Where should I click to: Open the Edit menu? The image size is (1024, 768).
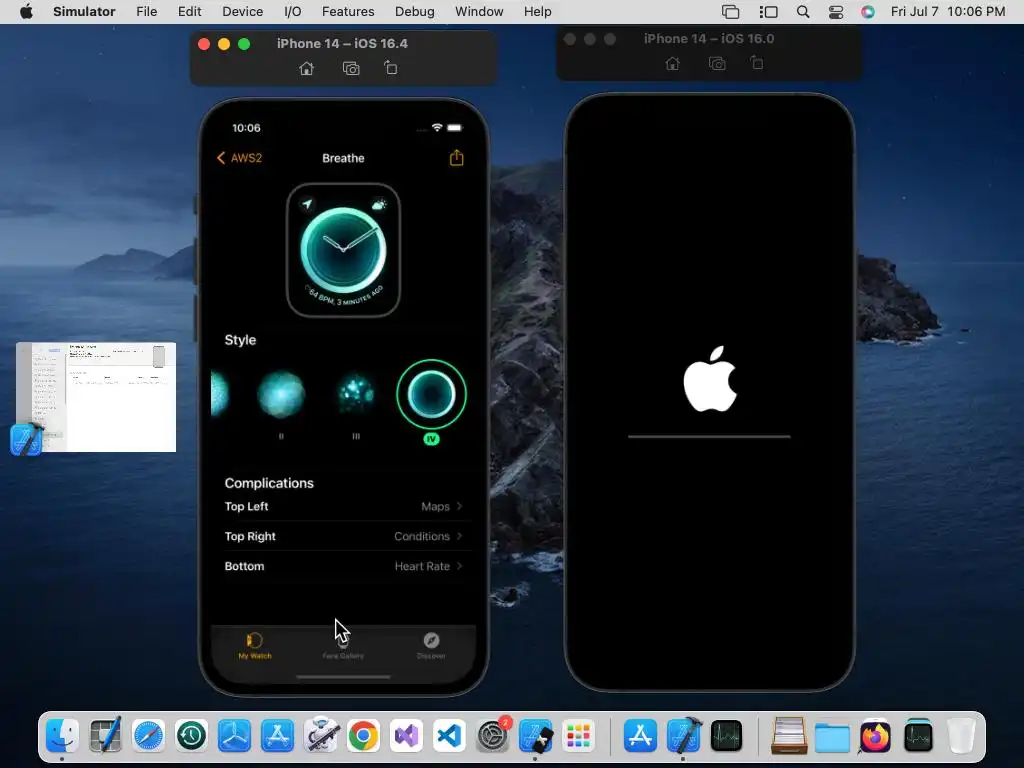click(x=189, y=12)
